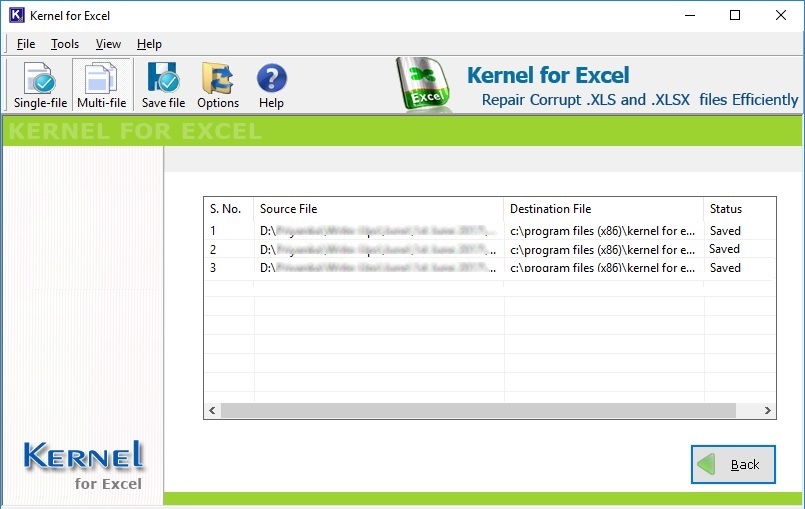Switch to Multi-file repair mode
805x509 pixels.
102,85
